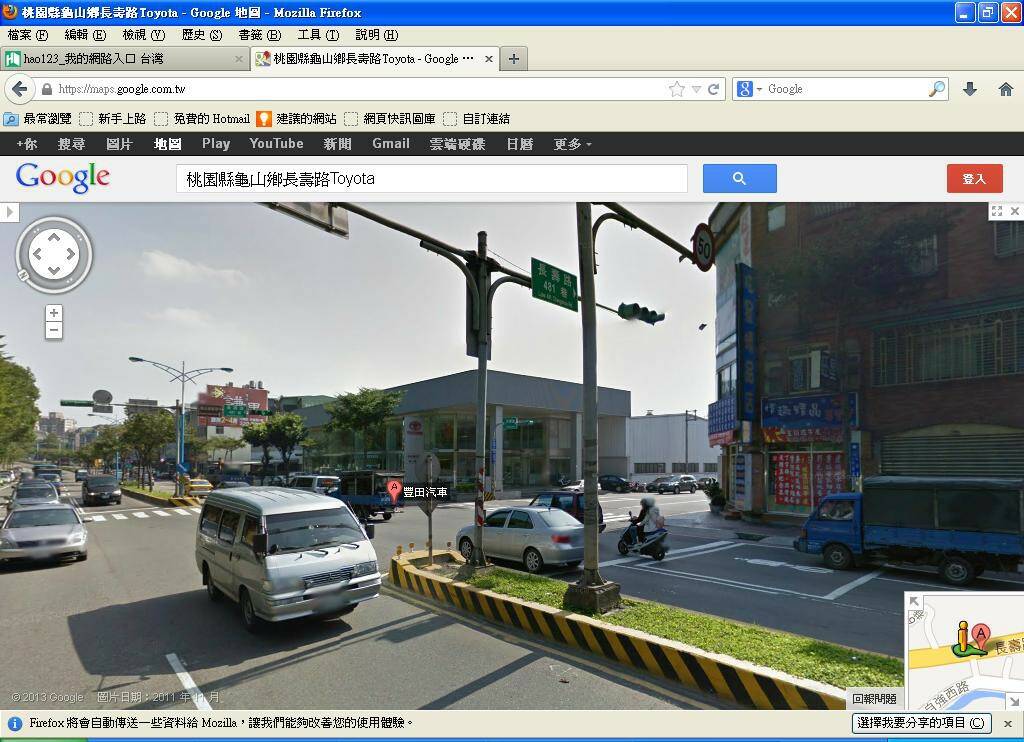Bookmark this page with the star icon
This screenshot has width=1024, height=742.
677,89
